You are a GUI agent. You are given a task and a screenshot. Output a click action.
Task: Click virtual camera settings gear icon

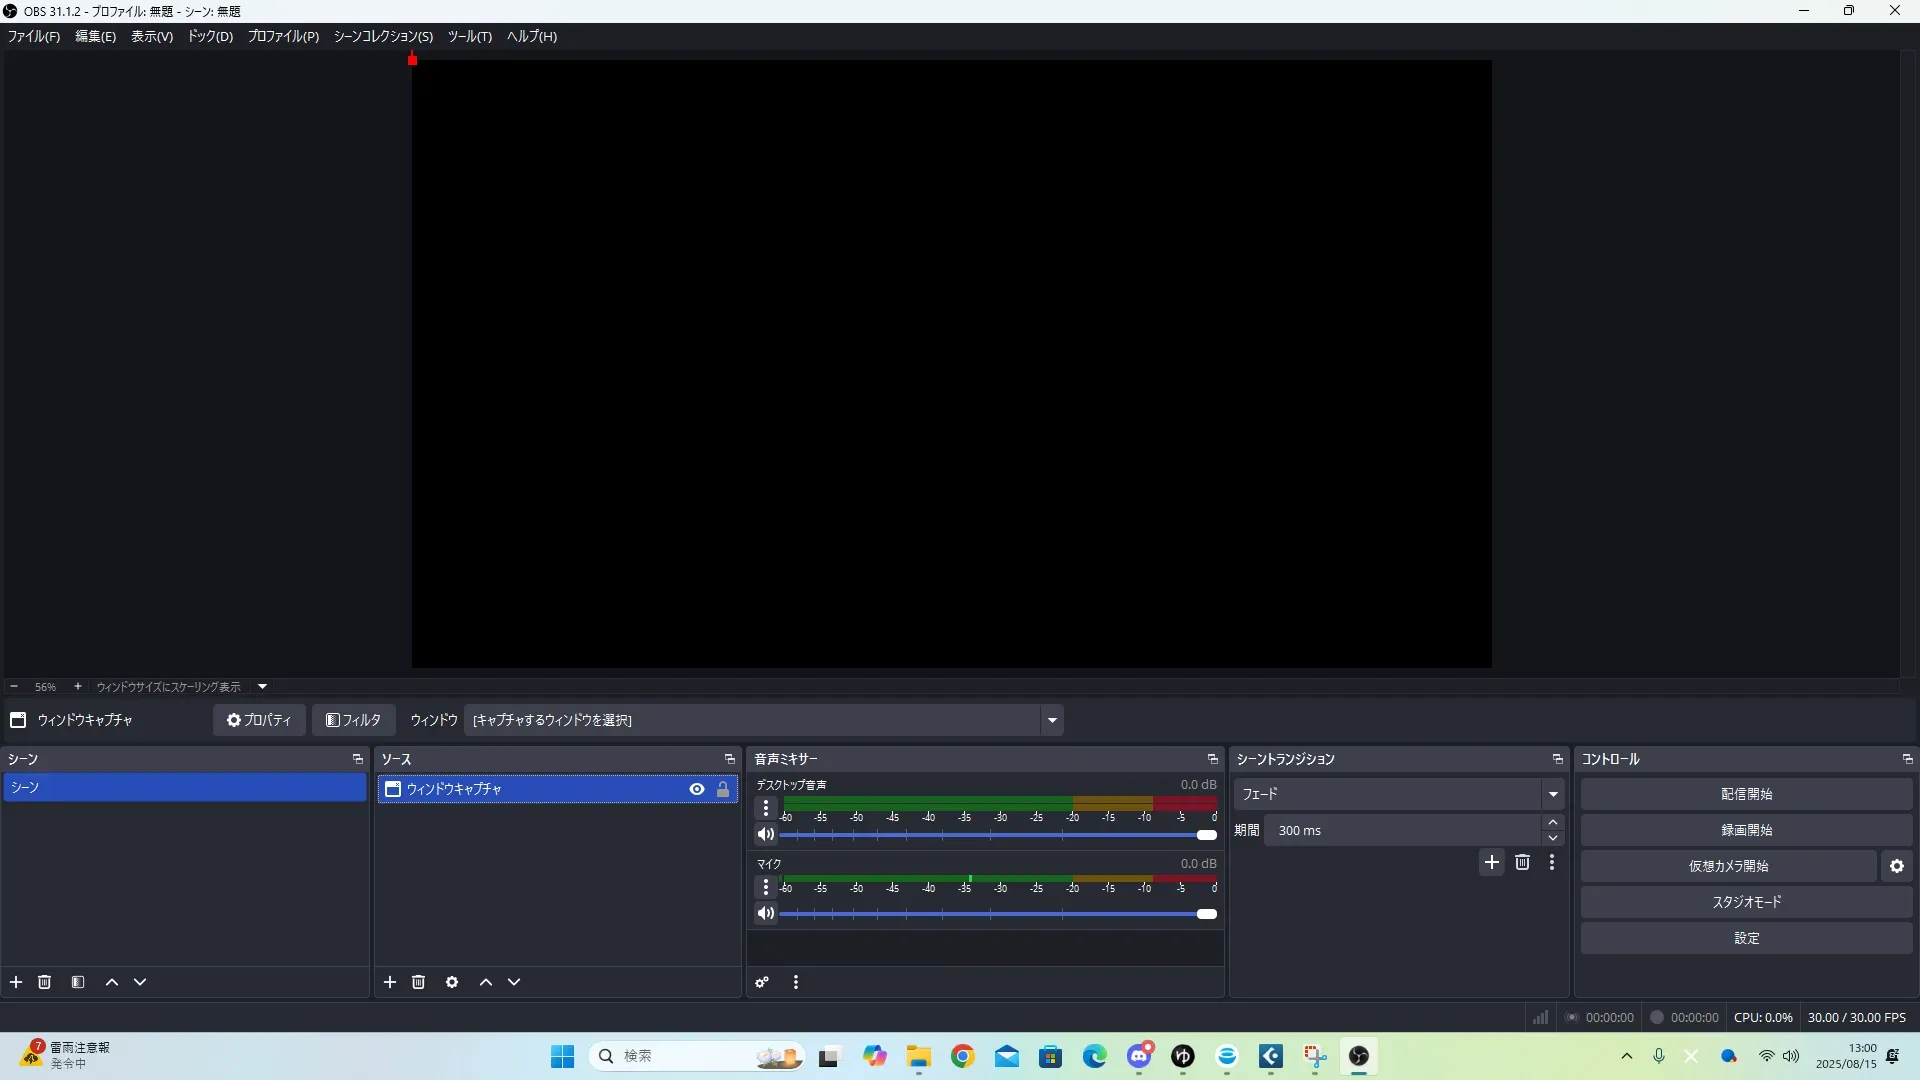point(1897,866)
